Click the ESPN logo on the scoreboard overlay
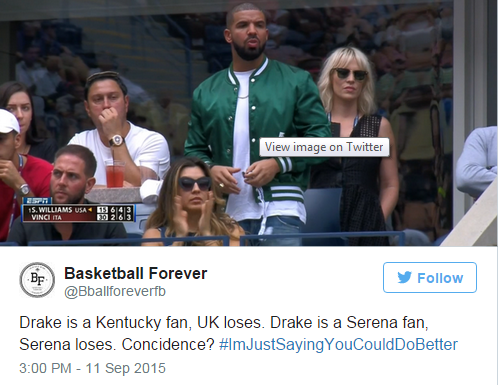Screen dimensions: 500x385 pos(37,201)
